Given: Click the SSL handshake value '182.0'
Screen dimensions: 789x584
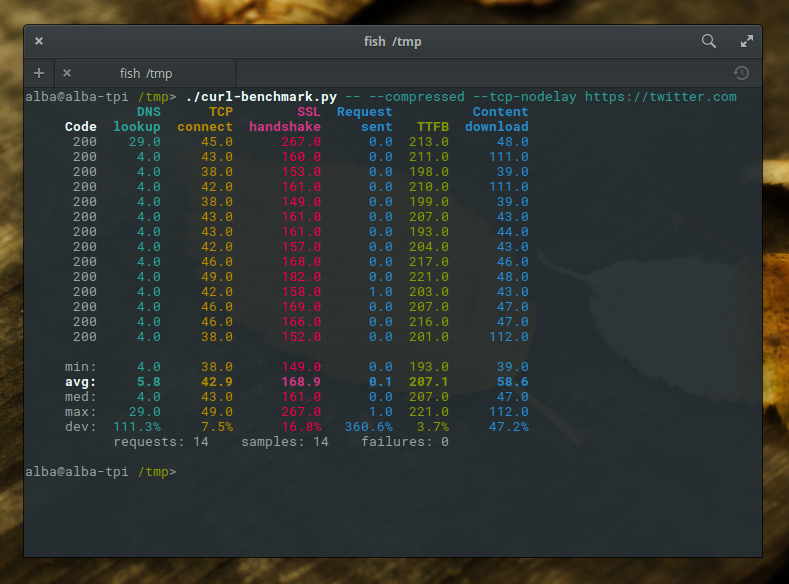Looking at the screenshot, I should (301, 277).
